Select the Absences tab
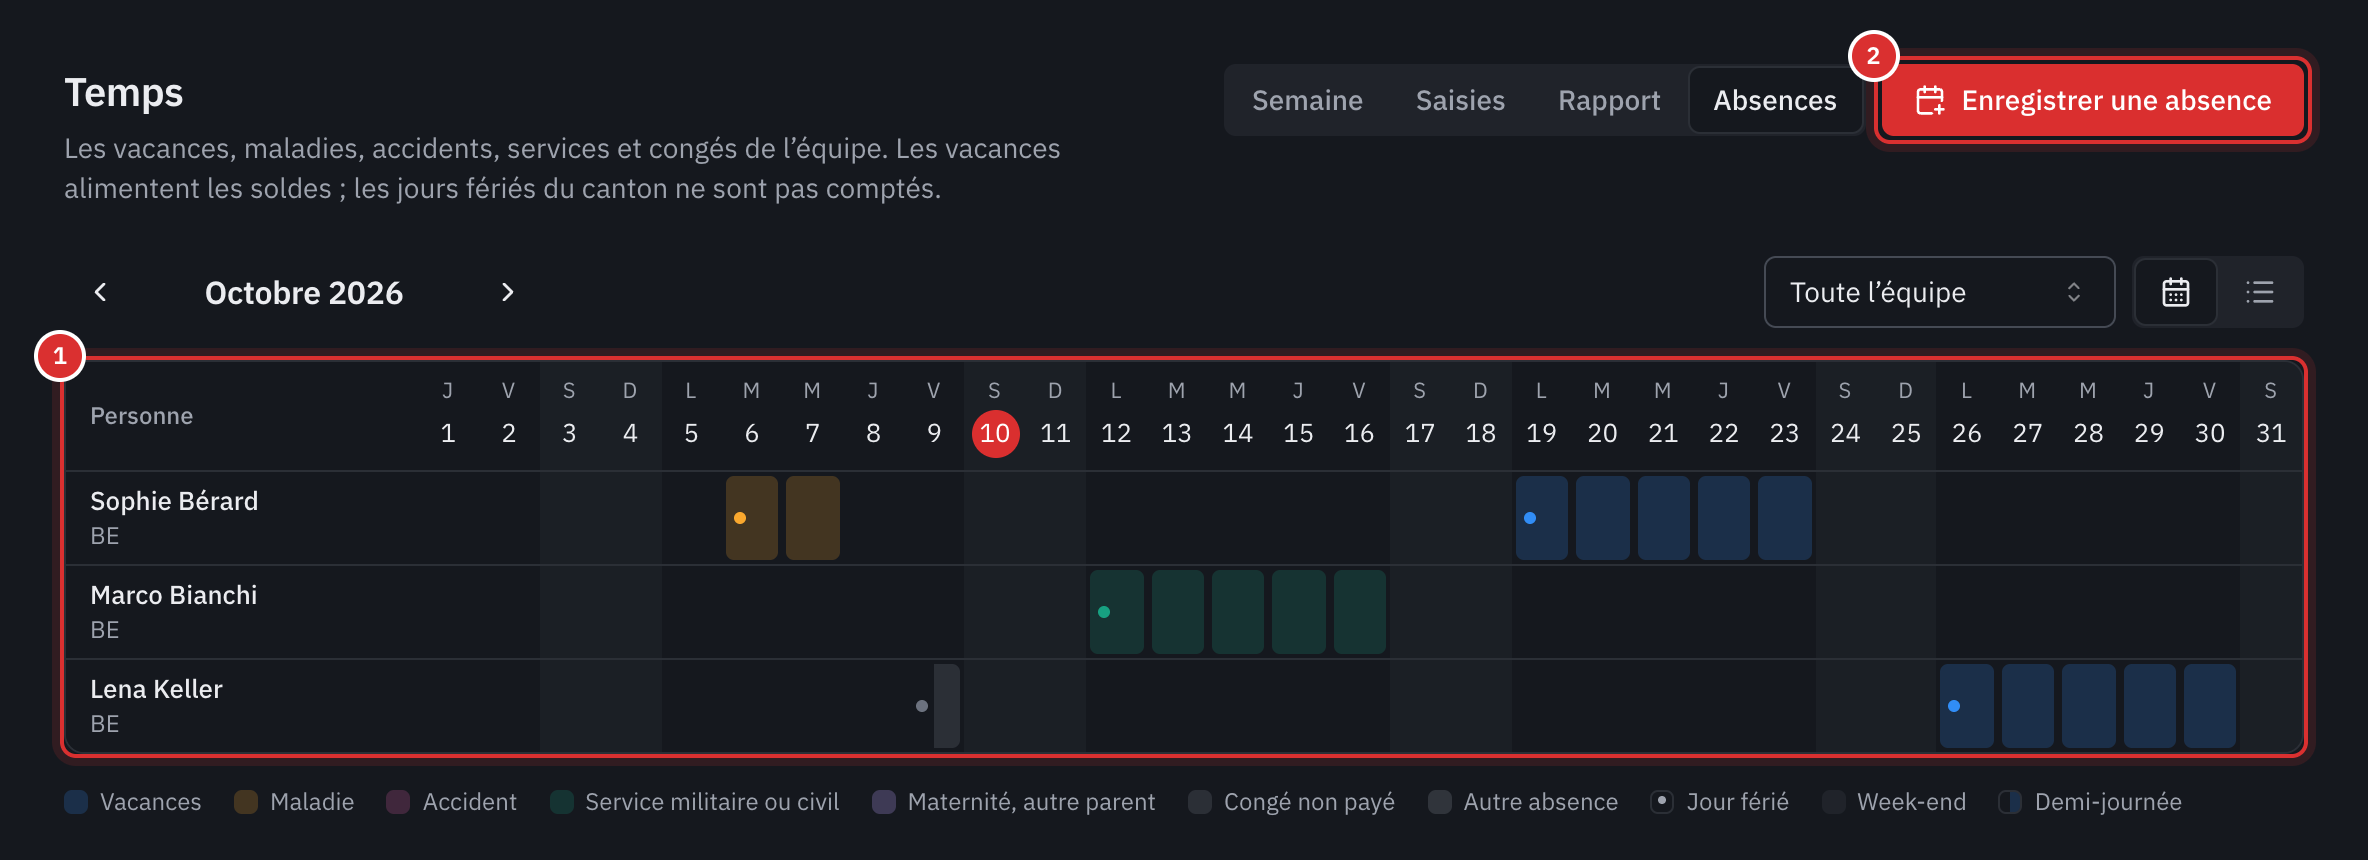Image resolution: width=2368 pixels, height=860 pixels. pyautogui.click(x=1775, y=100)
